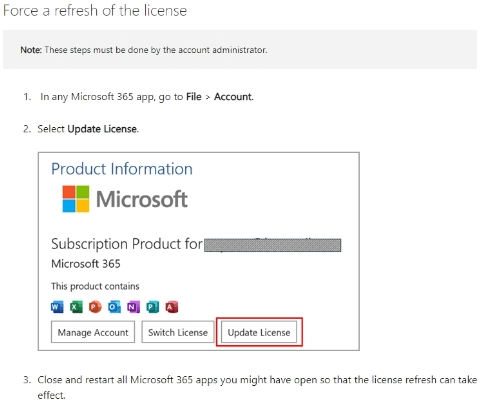This screenshot has height=402, width=480.
Task: Click the Microsoft wordmark text
Action: (142, 199)
